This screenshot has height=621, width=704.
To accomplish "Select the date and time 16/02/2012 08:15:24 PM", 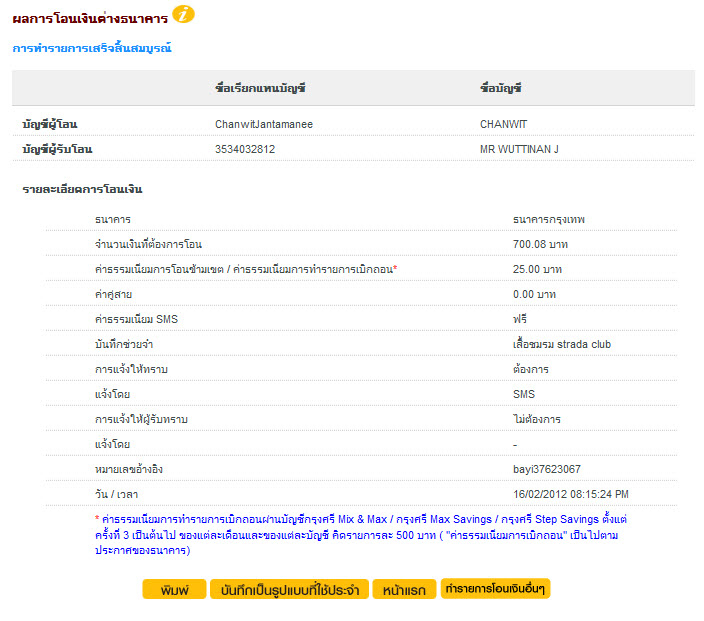I will [570, 494].
